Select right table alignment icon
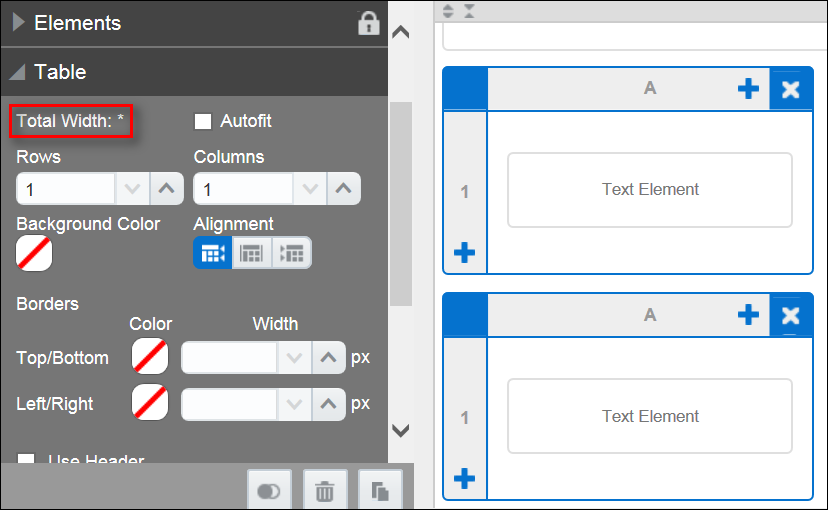Screen dimensions: 828x510 (x=292, y=253)
